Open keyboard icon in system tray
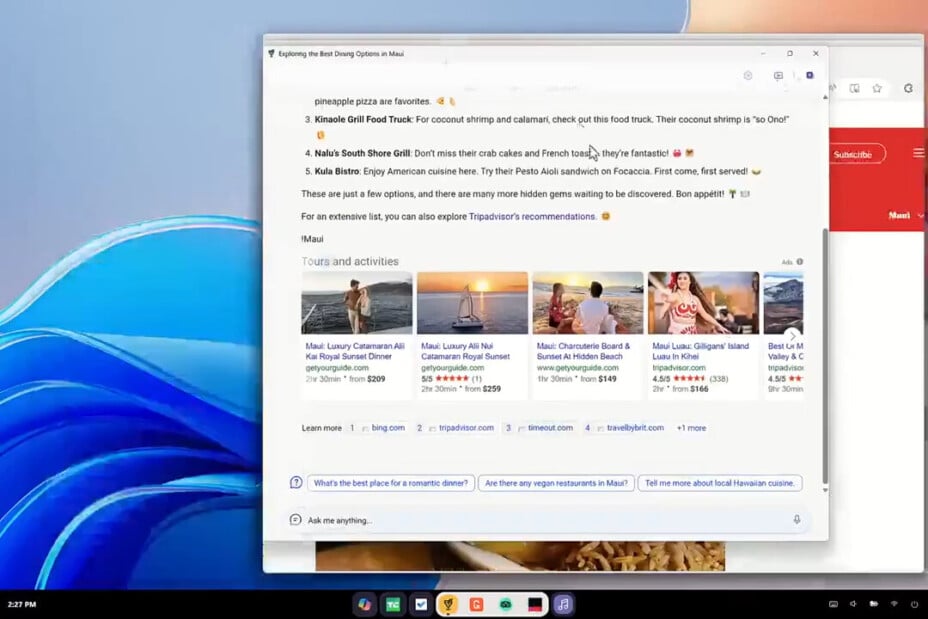The width and height of the screenshot is (928, 619). (x=833, y=604)
